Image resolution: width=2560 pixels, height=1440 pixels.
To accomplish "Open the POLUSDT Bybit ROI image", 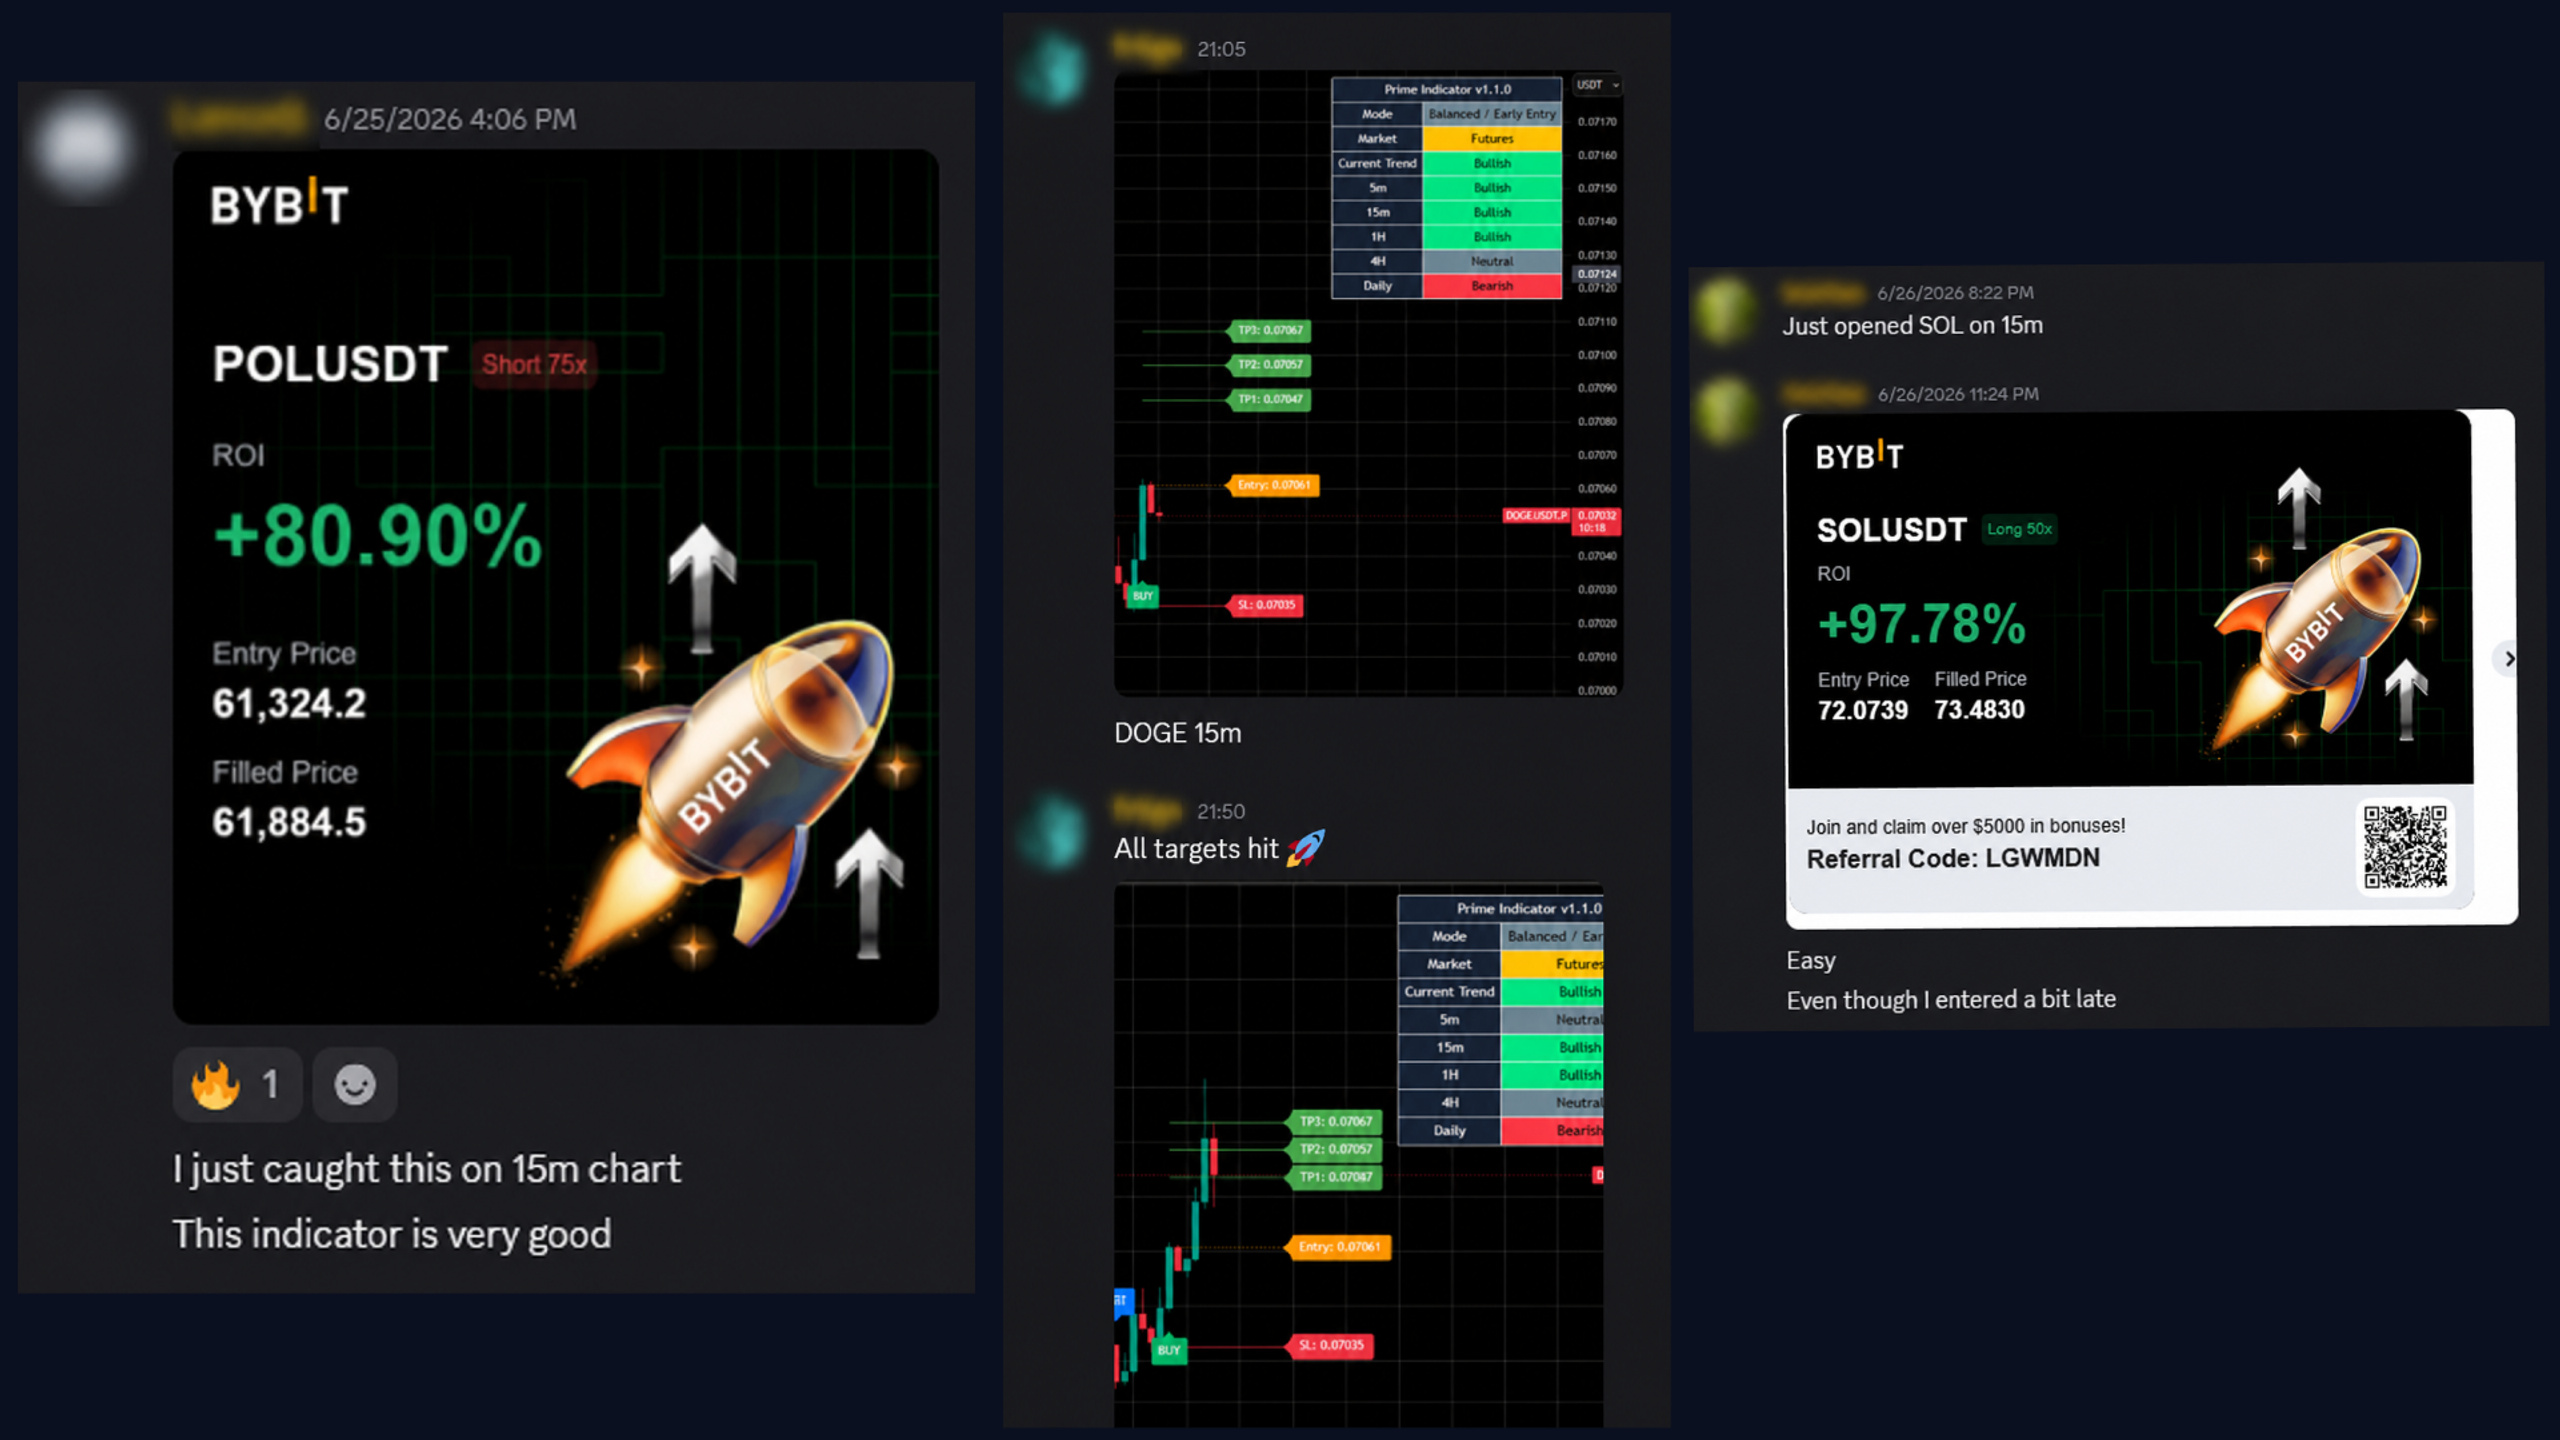I will click(556, 587).
